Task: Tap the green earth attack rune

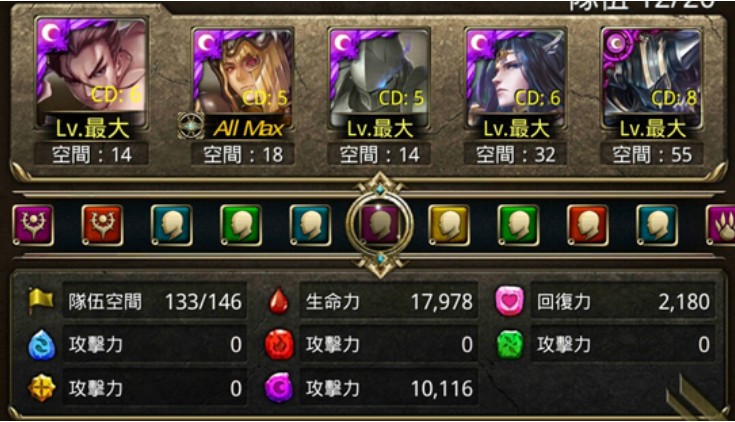Action: [x=510, y=345]
